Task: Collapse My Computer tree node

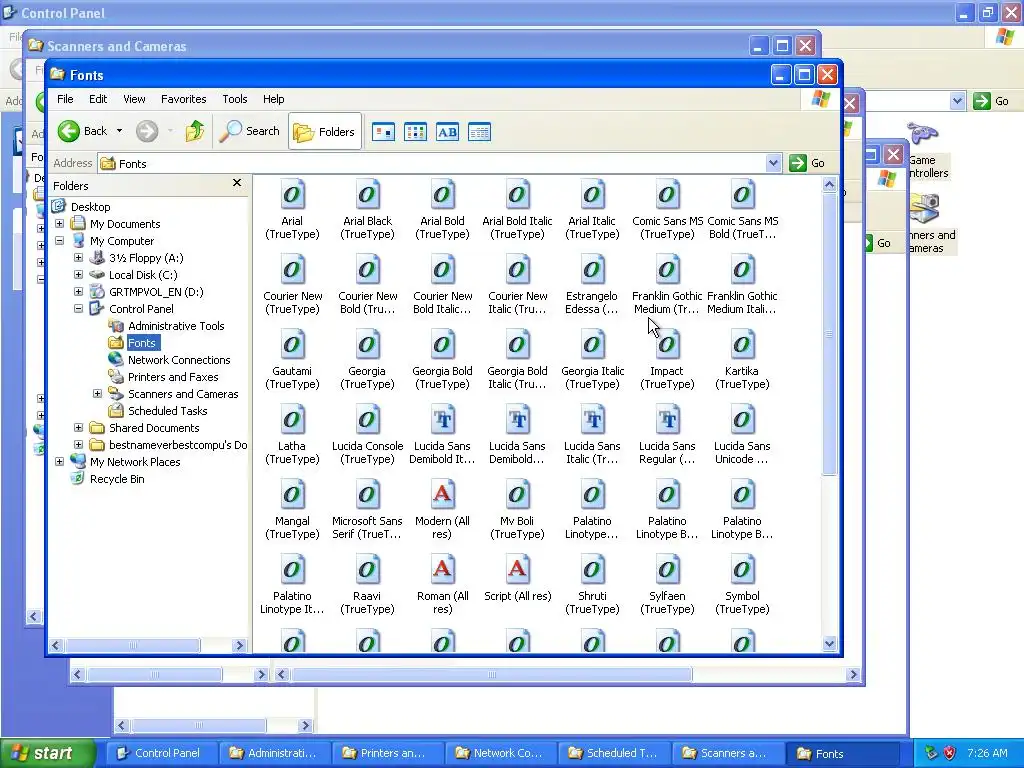Action: 59,241
